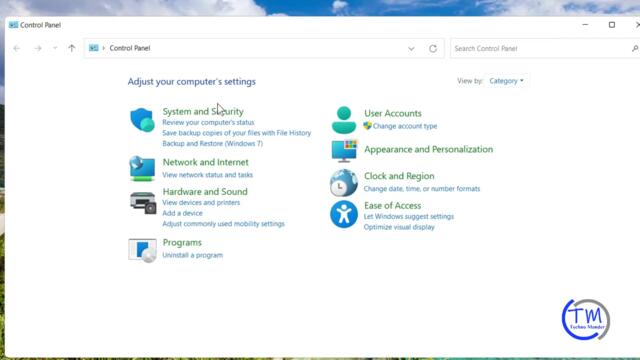Image resolution: width=640 pixels, height=360 pixels.
Task: Open Appearance and Personalization heading link
Action: pyautogui.click(x=429, y=149)
